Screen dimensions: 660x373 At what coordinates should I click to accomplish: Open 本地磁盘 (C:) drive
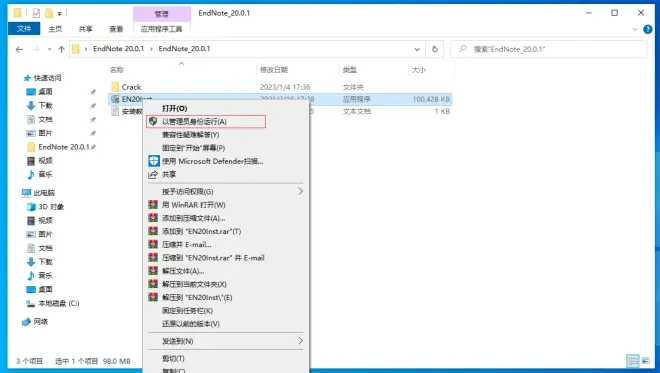(x=59, y=303)
